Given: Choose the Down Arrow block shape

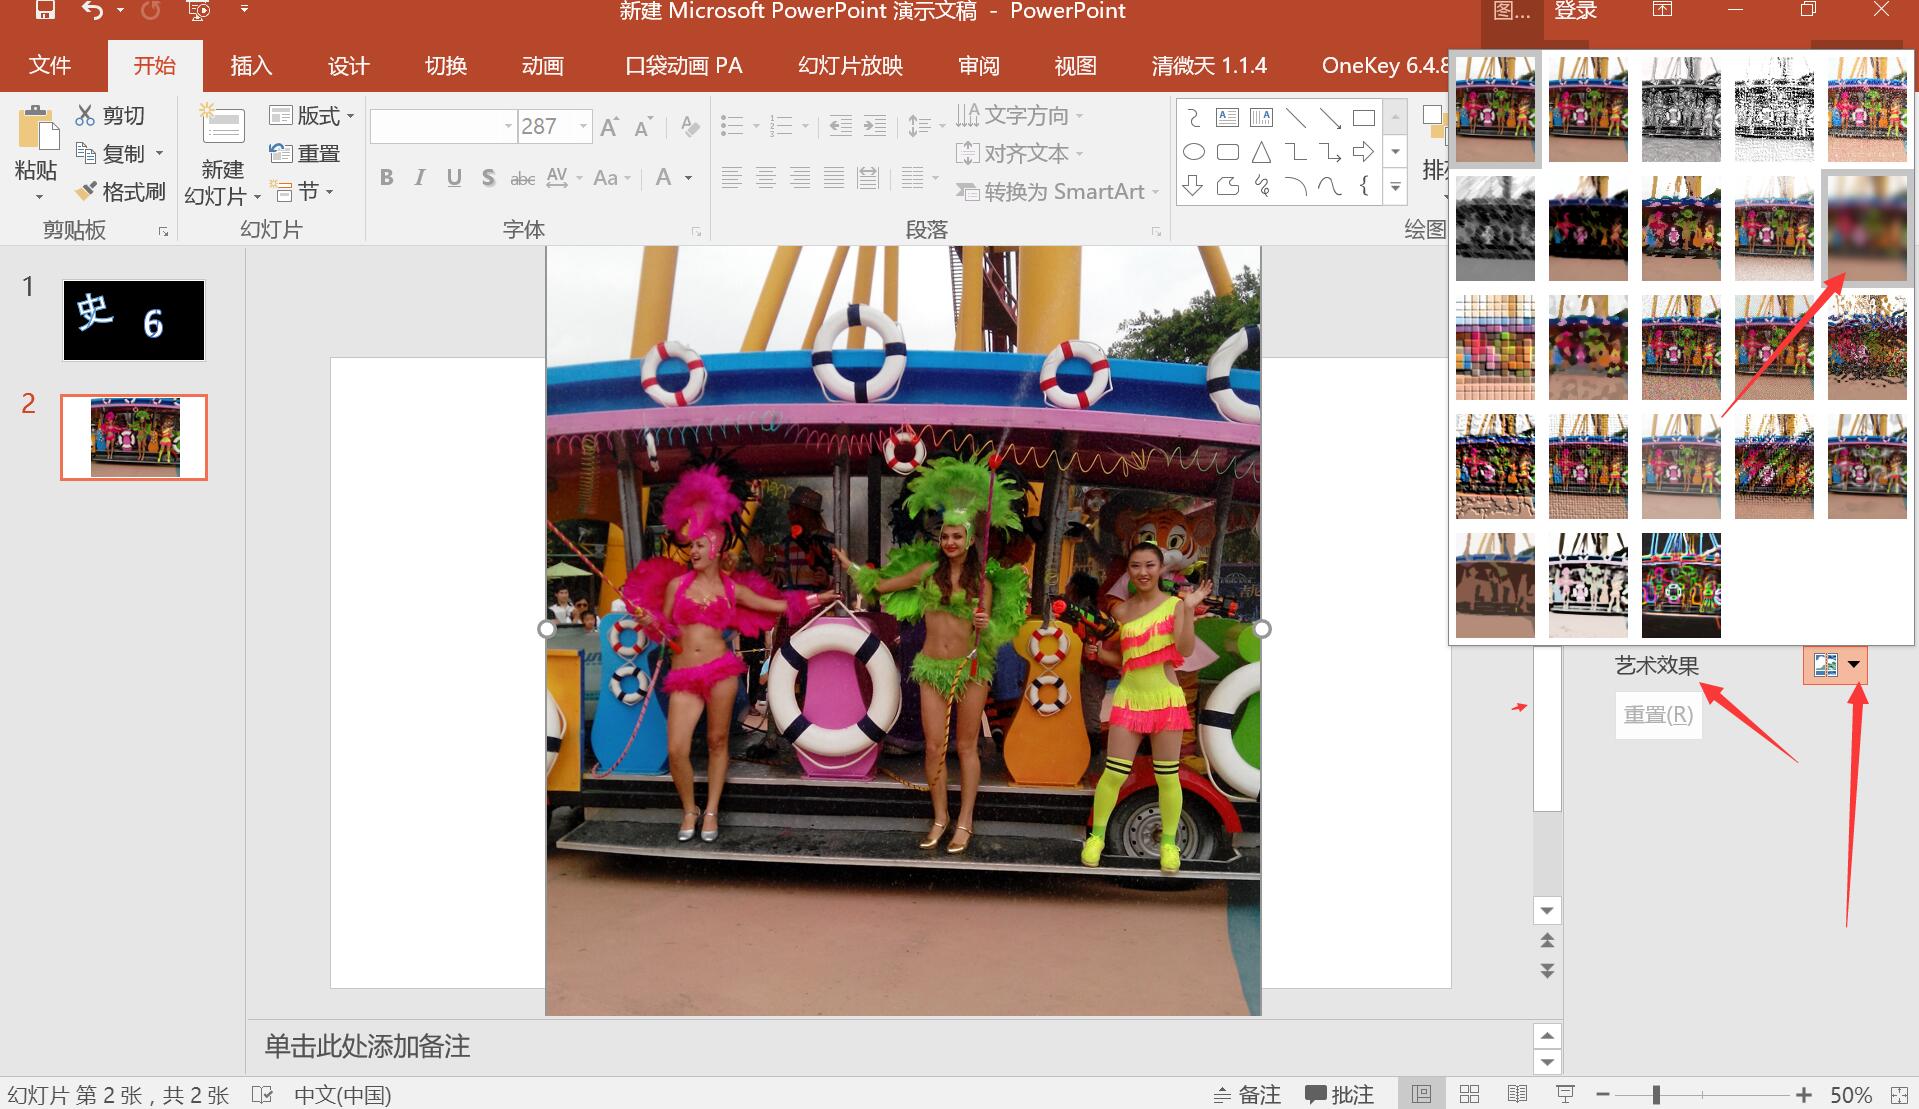Looking at the screenshot, I should pos(1193,186).
